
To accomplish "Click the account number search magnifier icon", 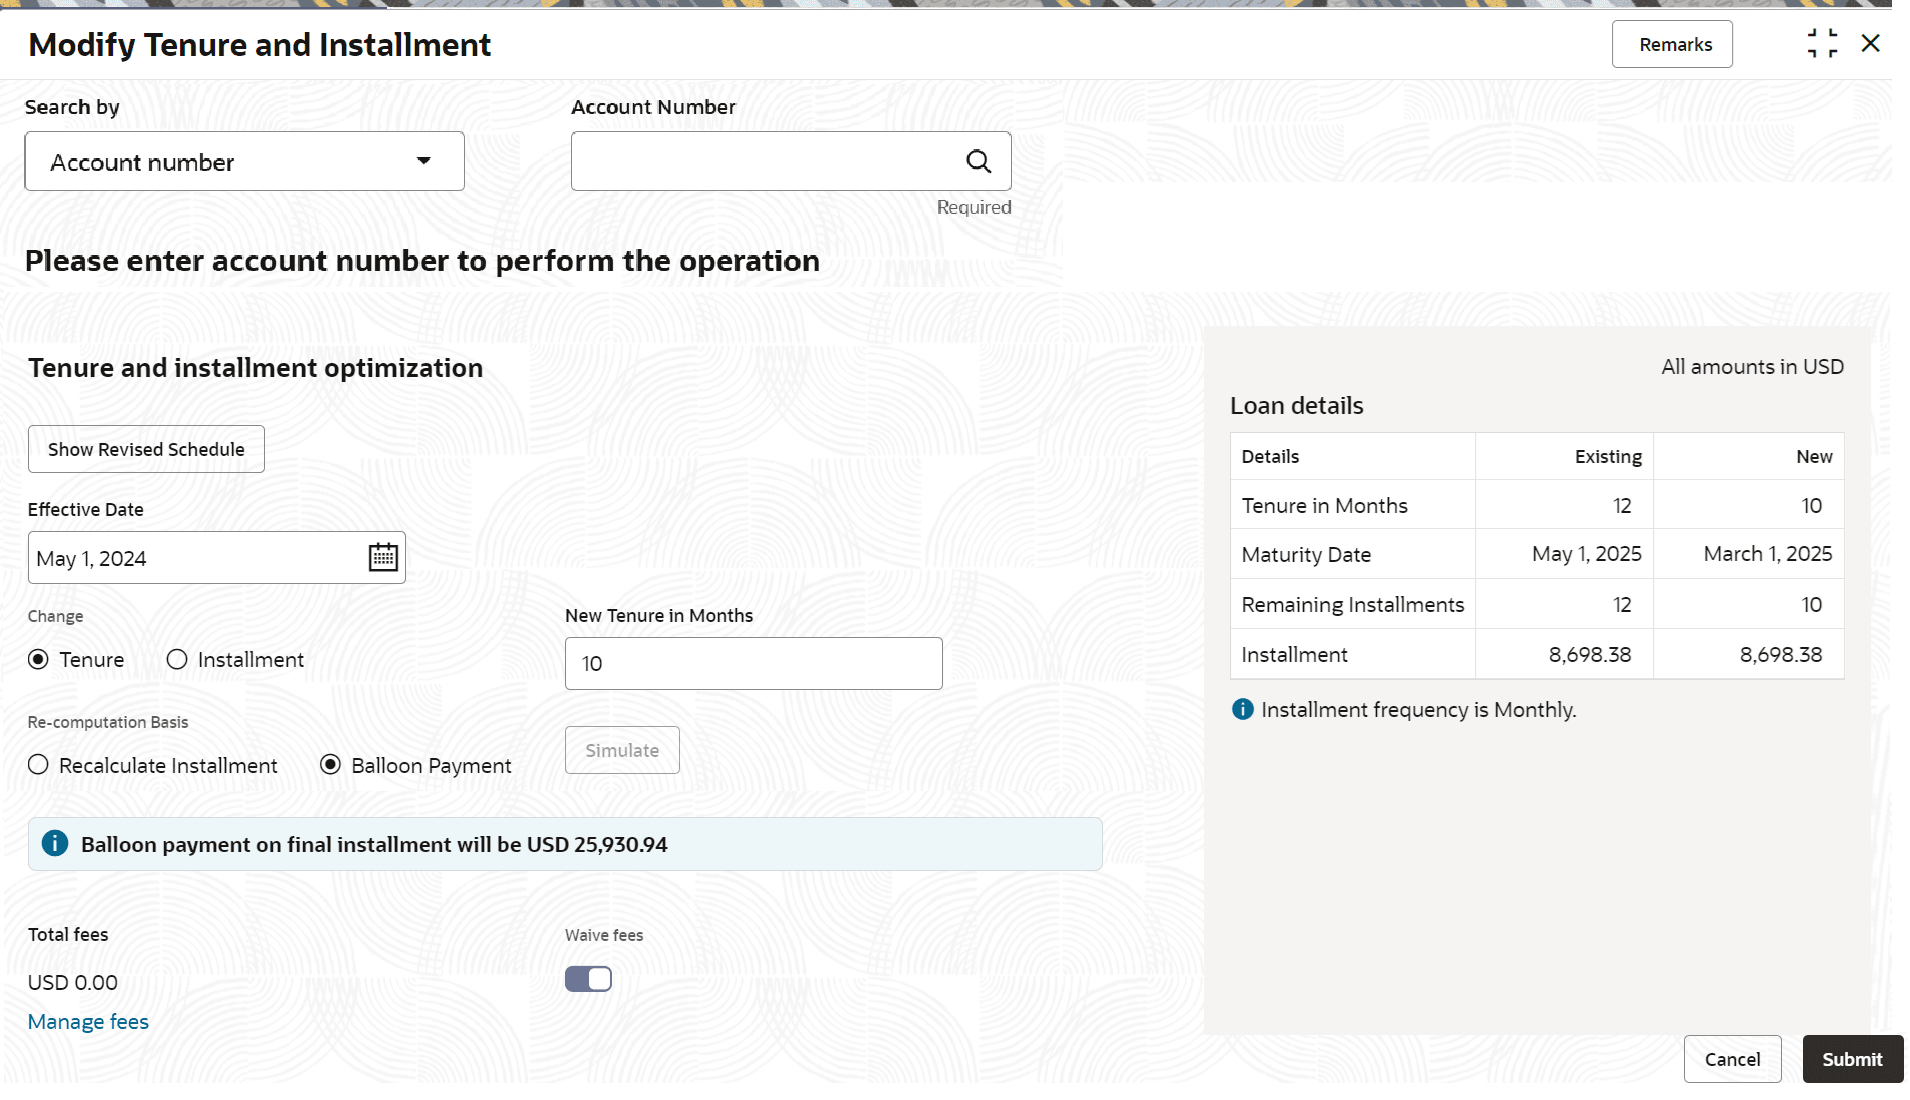I will (x=978, y=161).
